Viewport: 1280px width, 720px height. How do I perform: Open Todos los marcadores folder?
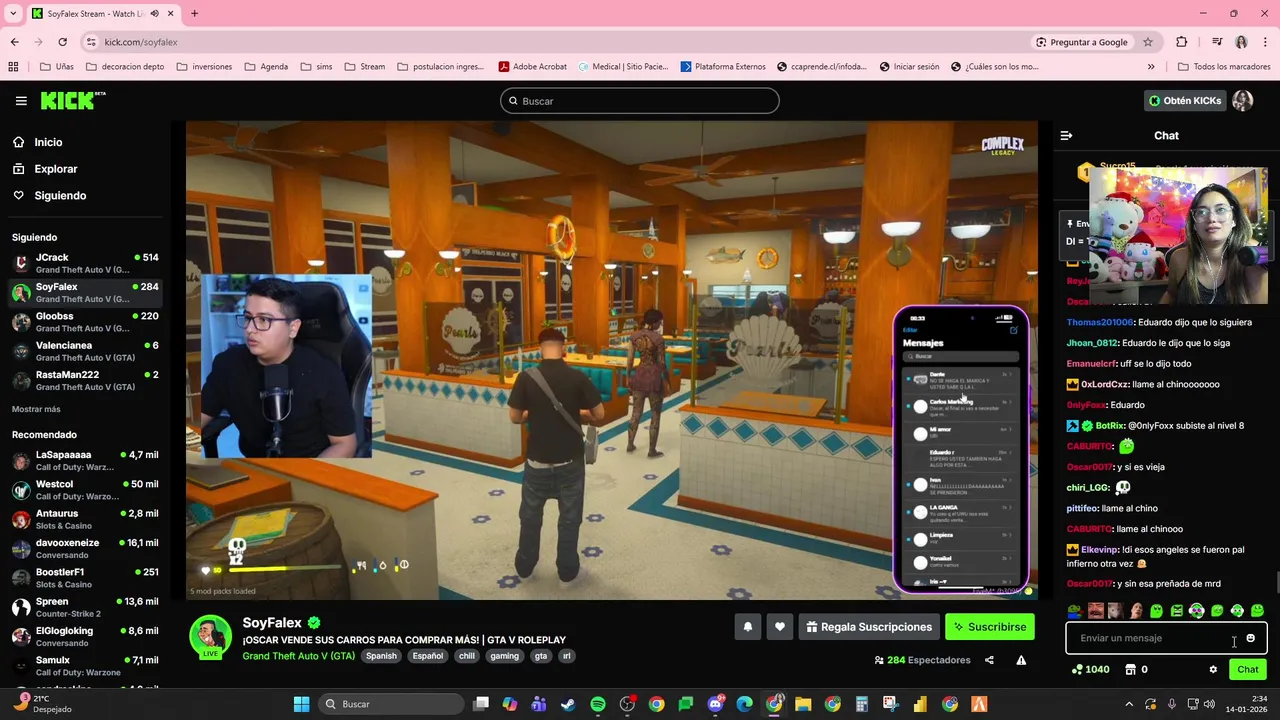pos(1223,67)
